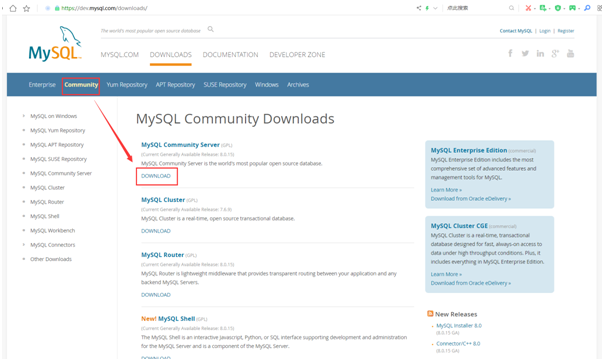The image size is (604, 361).
Task: Open the green gamepad extension icon
Action: point(572,8)
